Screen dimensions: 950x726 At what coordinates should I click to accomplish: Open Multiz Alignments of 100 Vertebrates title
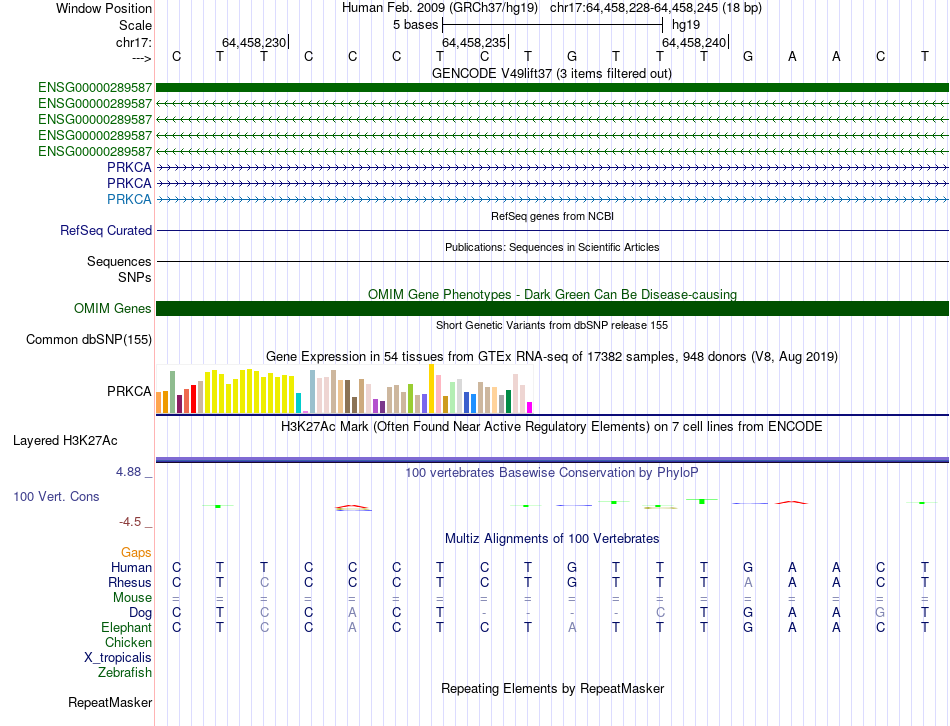(x=552, y=539)
